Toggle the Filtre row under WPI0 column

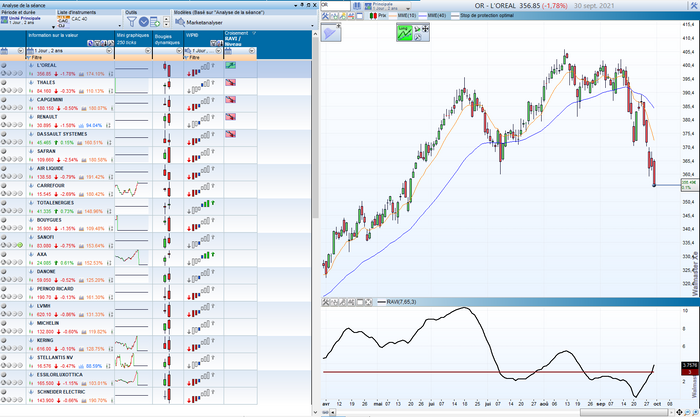[x=204, y=58]
